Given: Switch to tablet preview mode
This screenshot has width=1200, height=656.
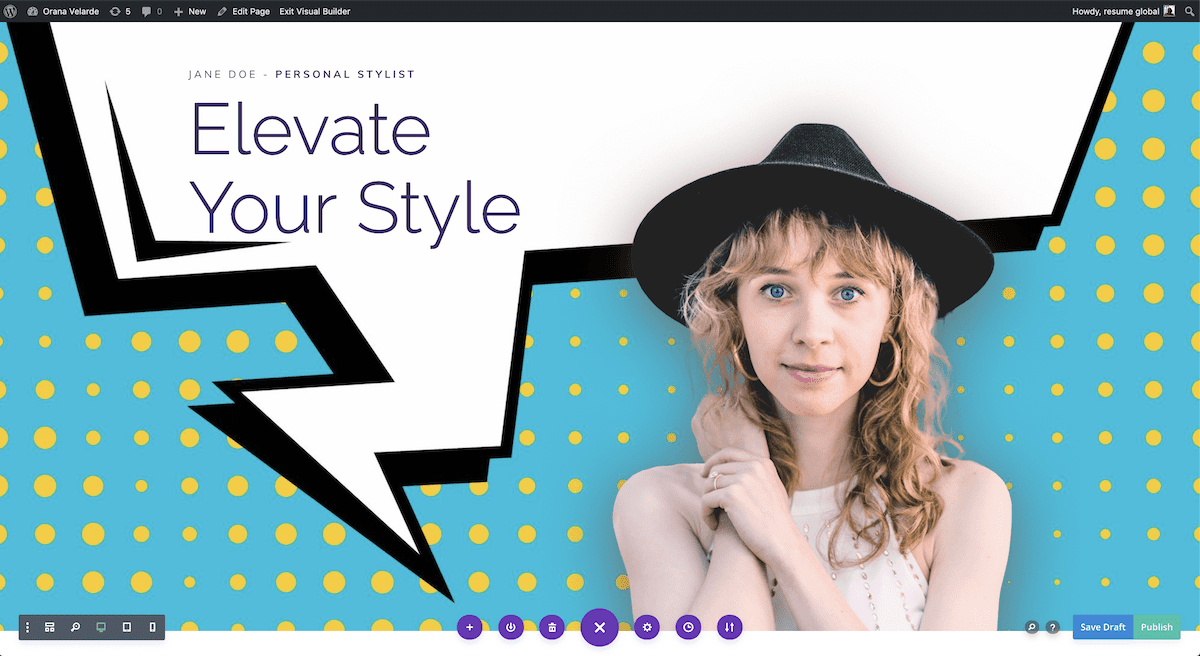Looking at the screenshot, I should (x=125, y=627).
